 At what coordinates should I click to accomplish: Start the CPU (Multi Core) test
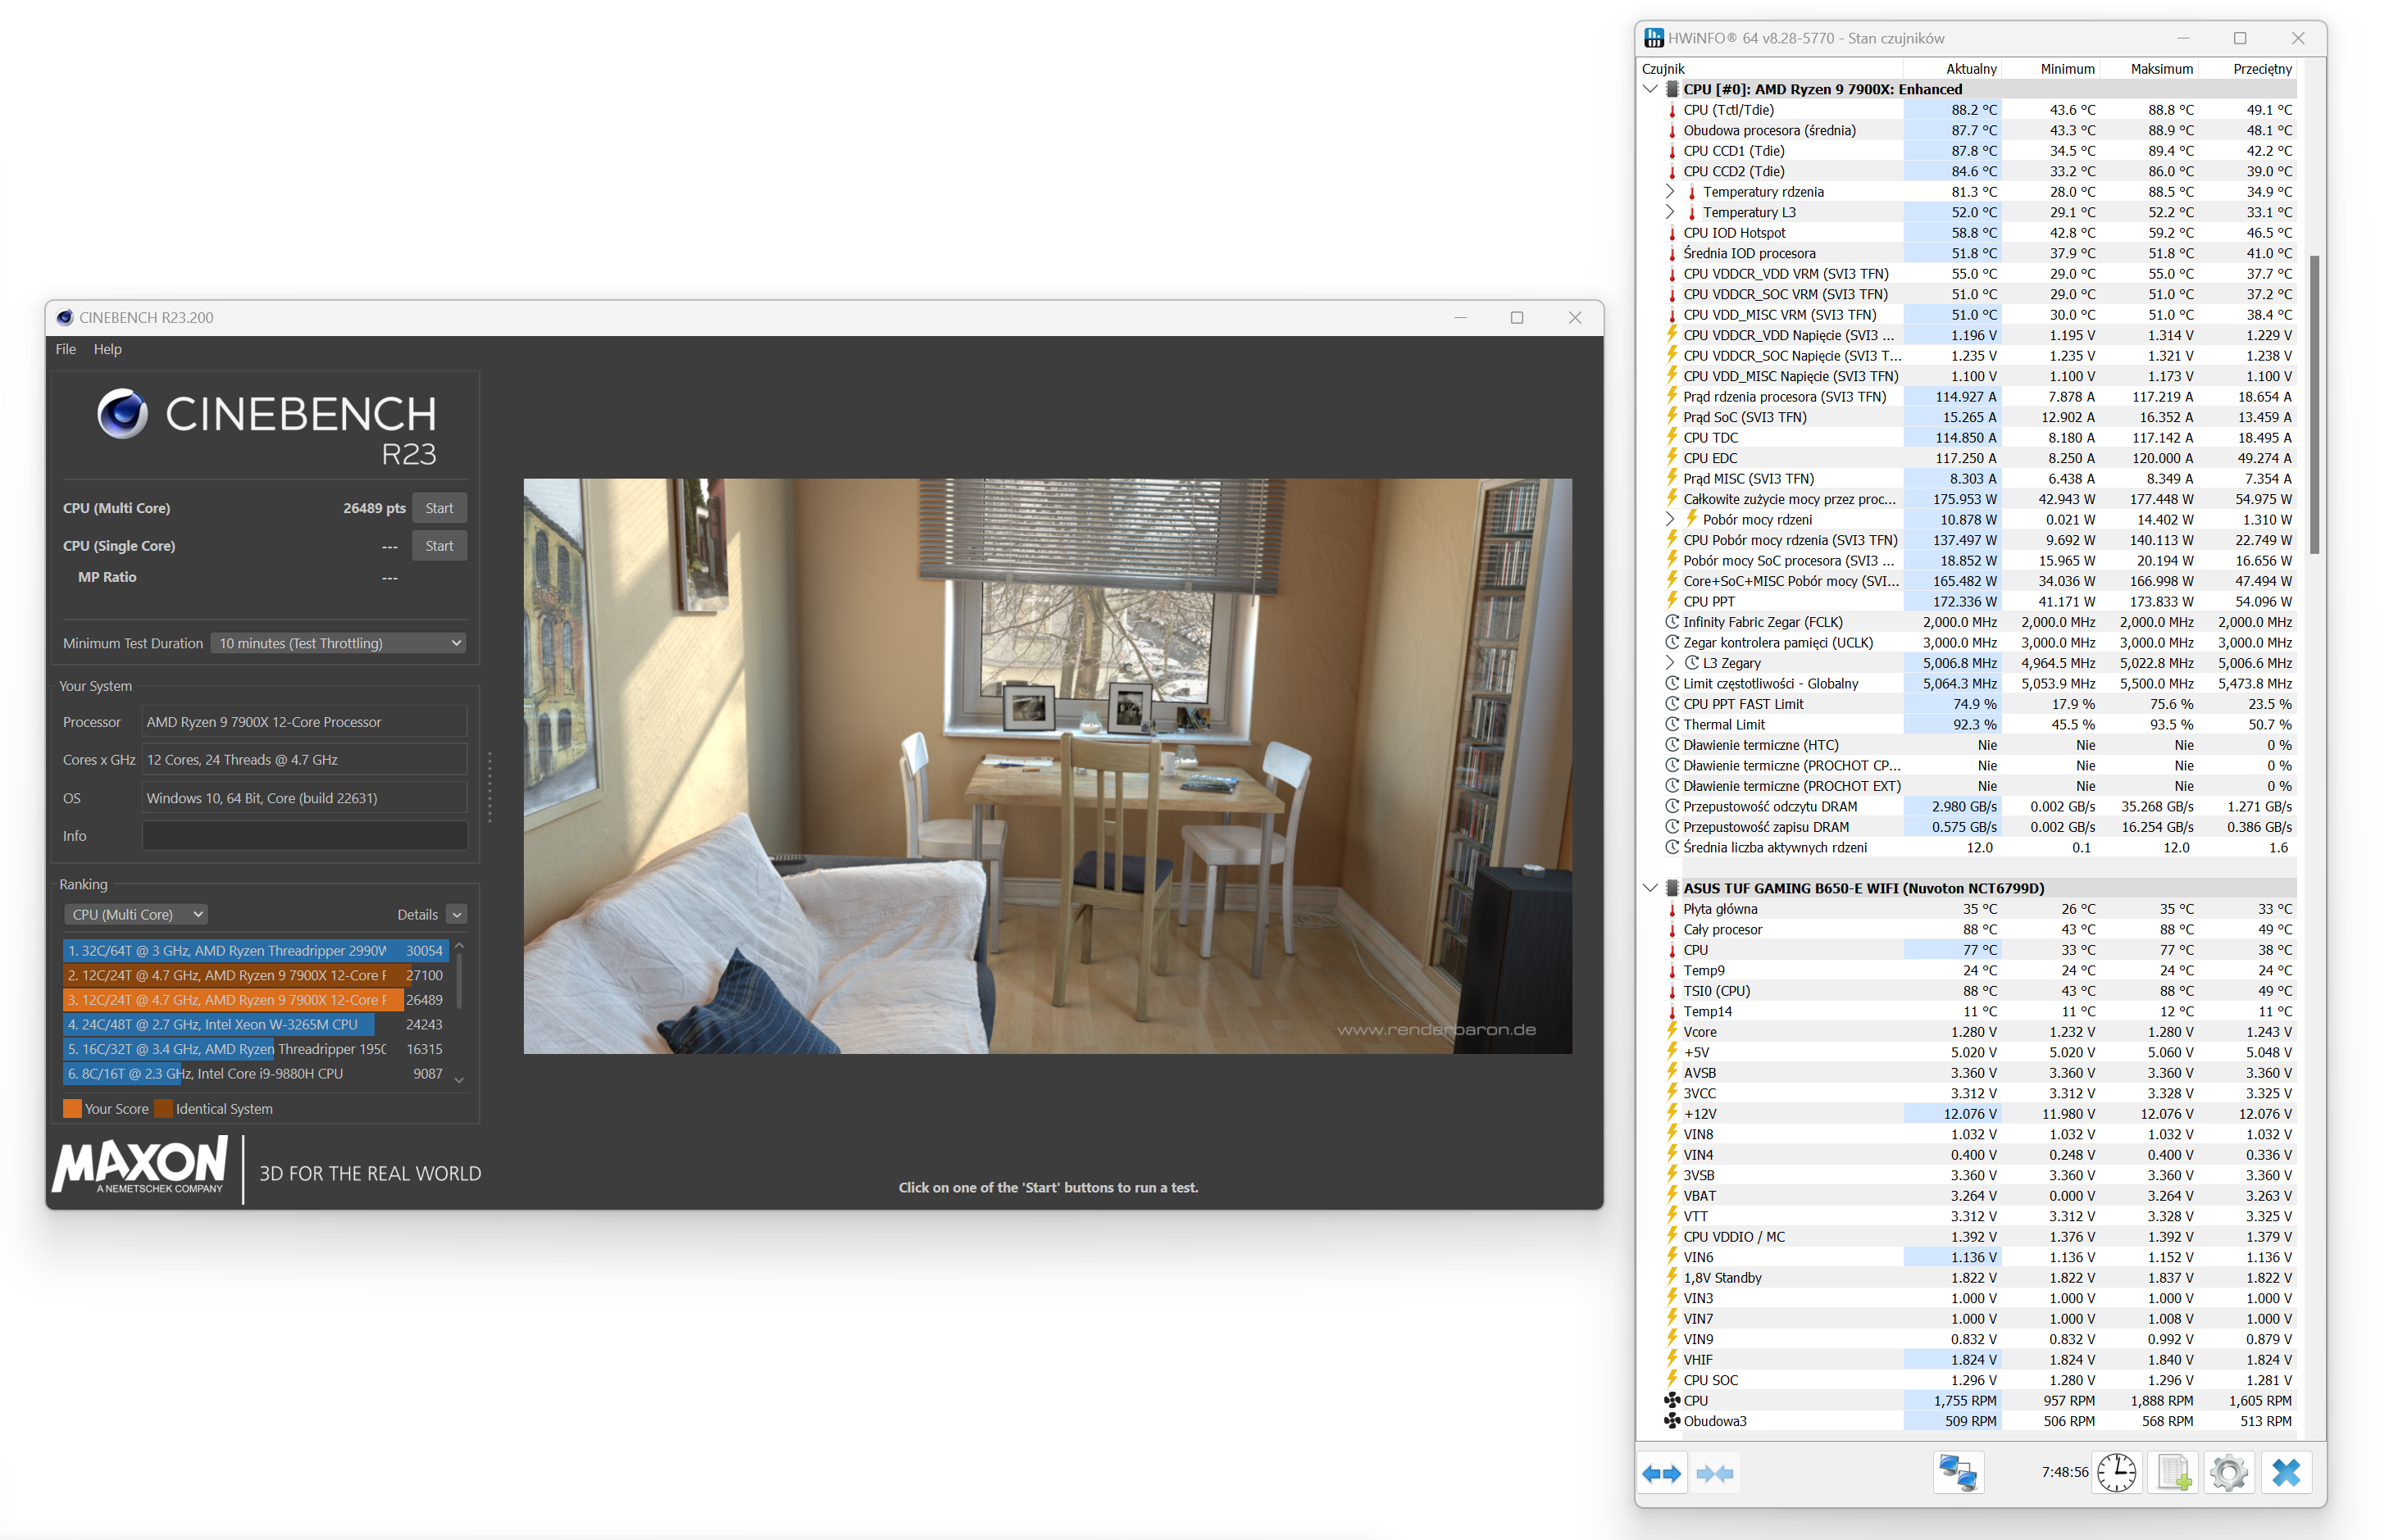[439, 508]
